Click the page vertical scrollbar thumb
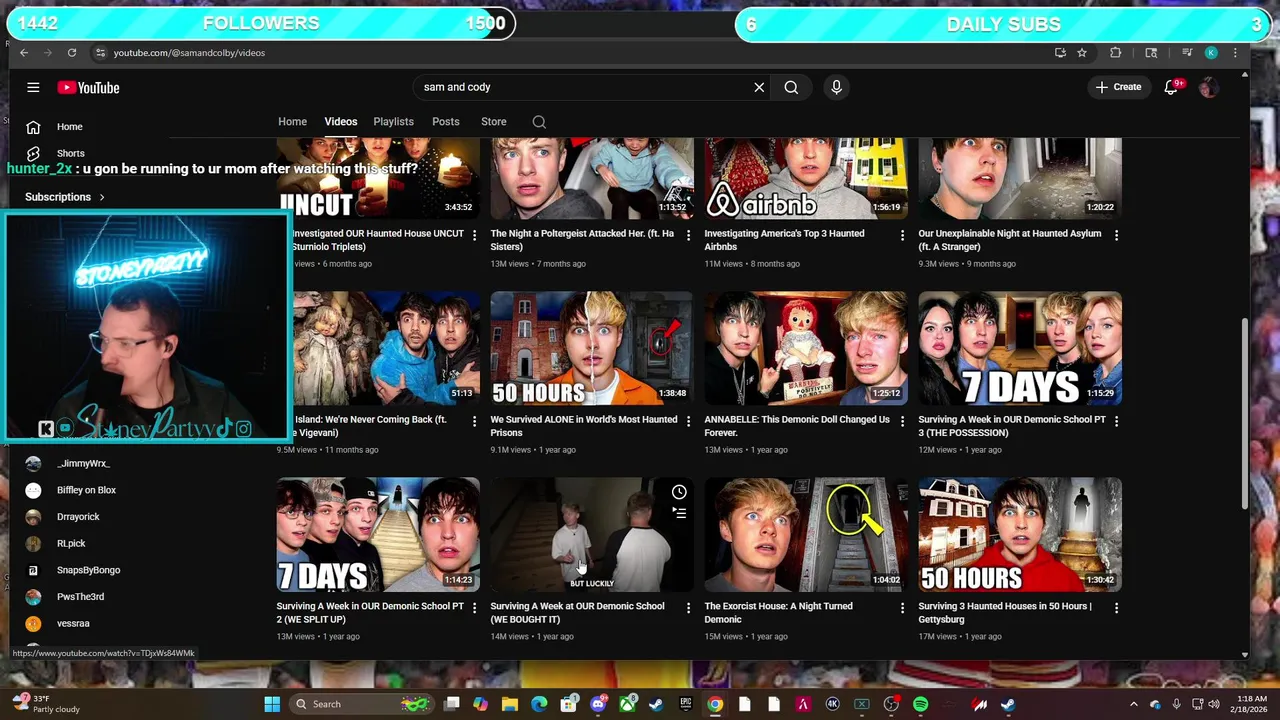This screenshot has height=720, width=1280. point(1245,414)
